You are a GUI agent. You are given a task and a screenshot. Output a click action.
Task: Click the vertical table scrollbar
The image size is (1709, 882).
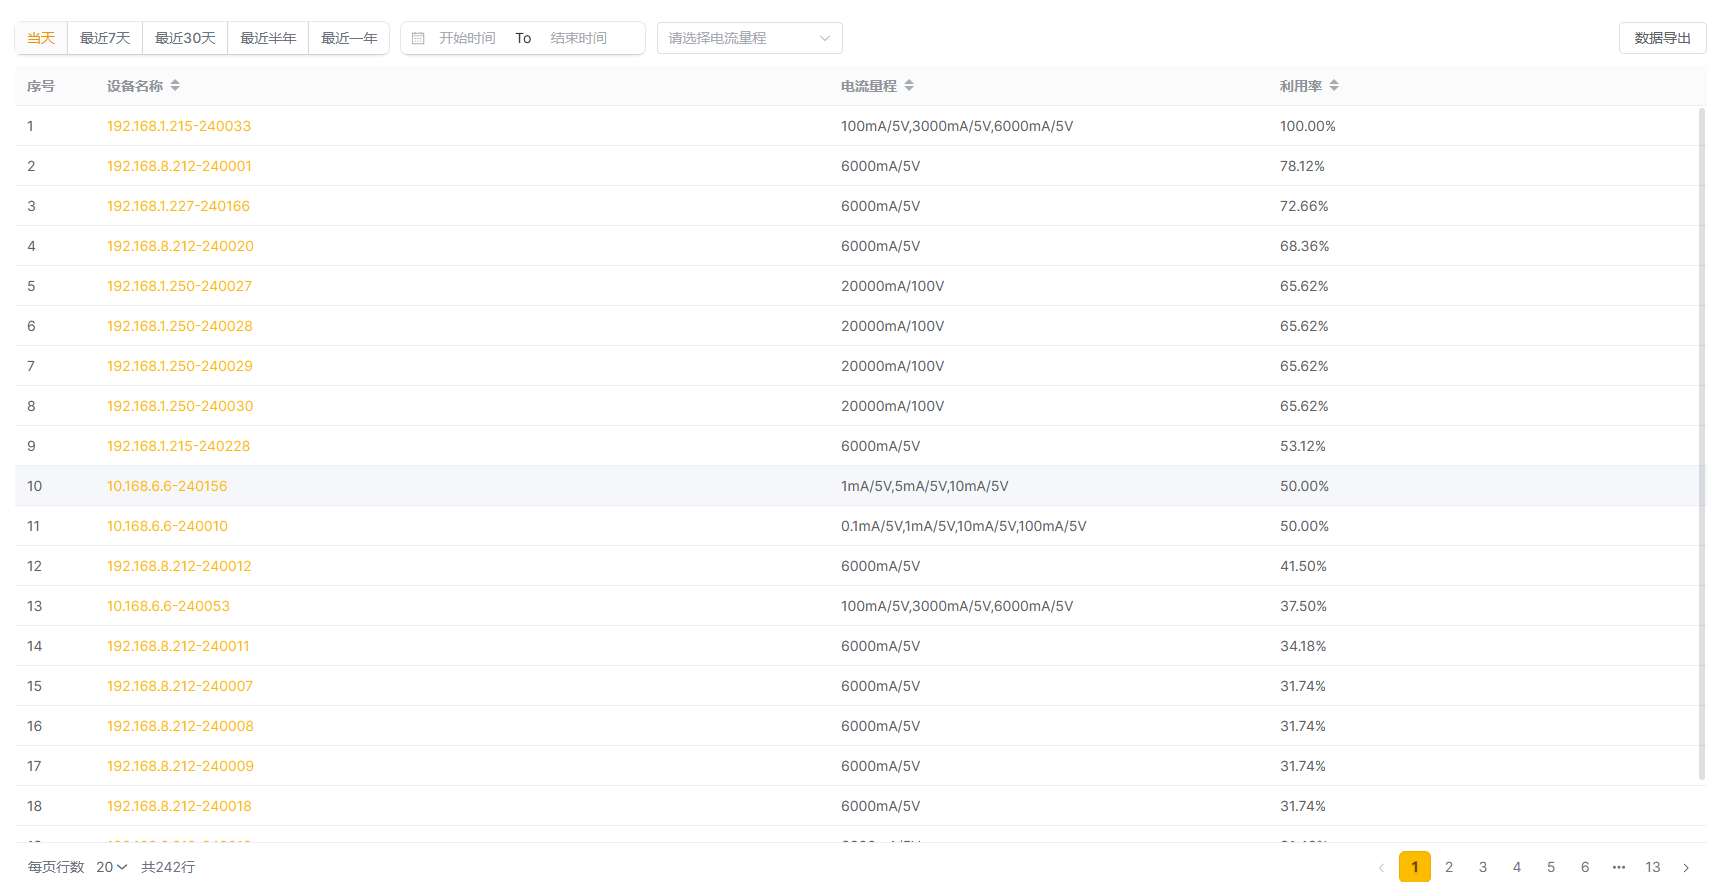pyautogui.click(x=1702, y=444)
